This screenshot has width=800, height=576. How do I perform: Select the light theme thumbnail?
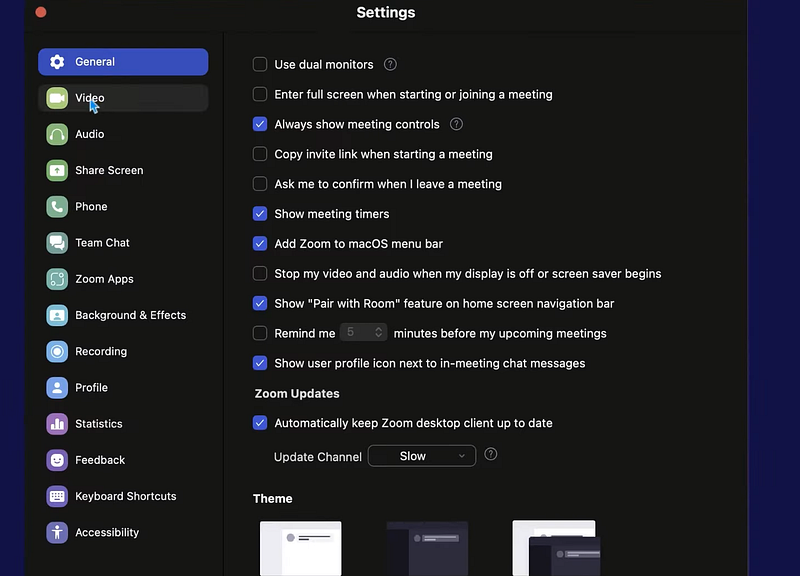pyautogui.click(x=301, y=548)
